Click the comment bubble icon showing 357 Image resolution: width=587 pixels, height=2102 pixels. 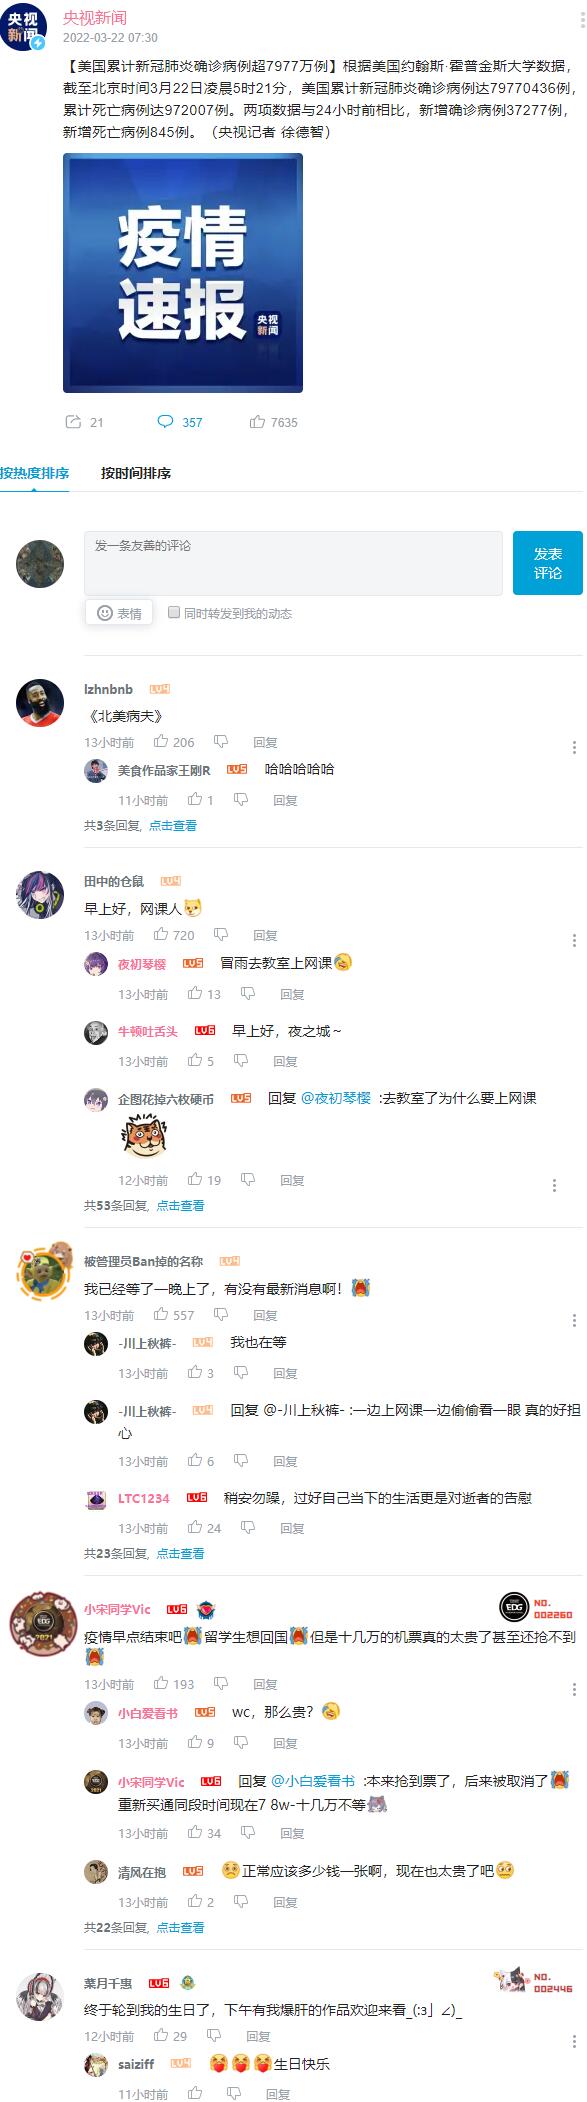coord(165,422)
